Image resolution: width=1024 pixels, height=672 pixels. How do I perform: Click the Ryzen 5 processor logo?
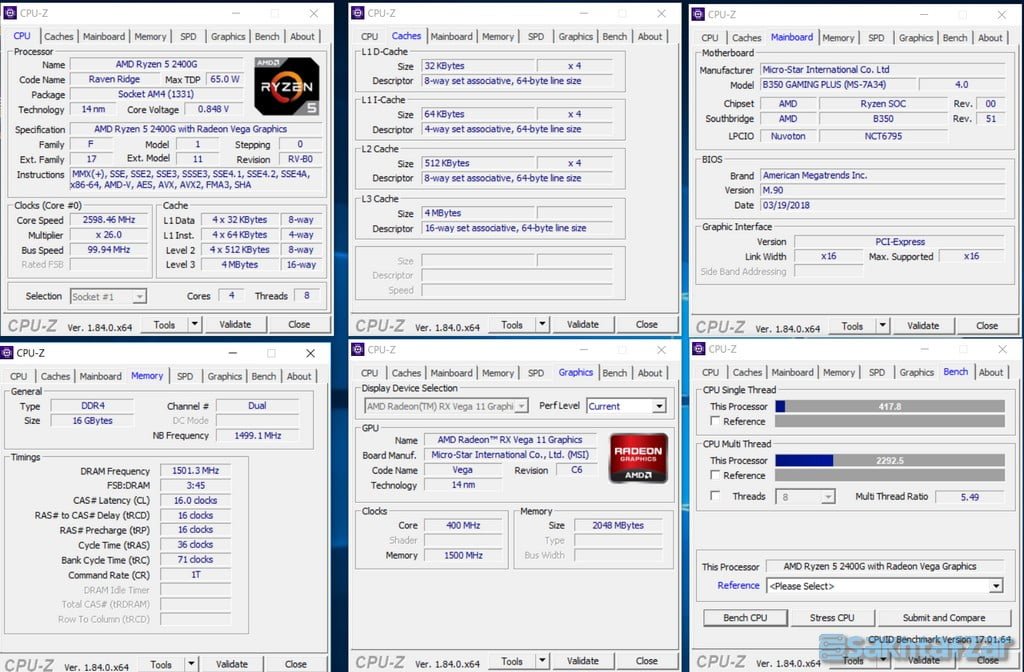pos(287,86)
